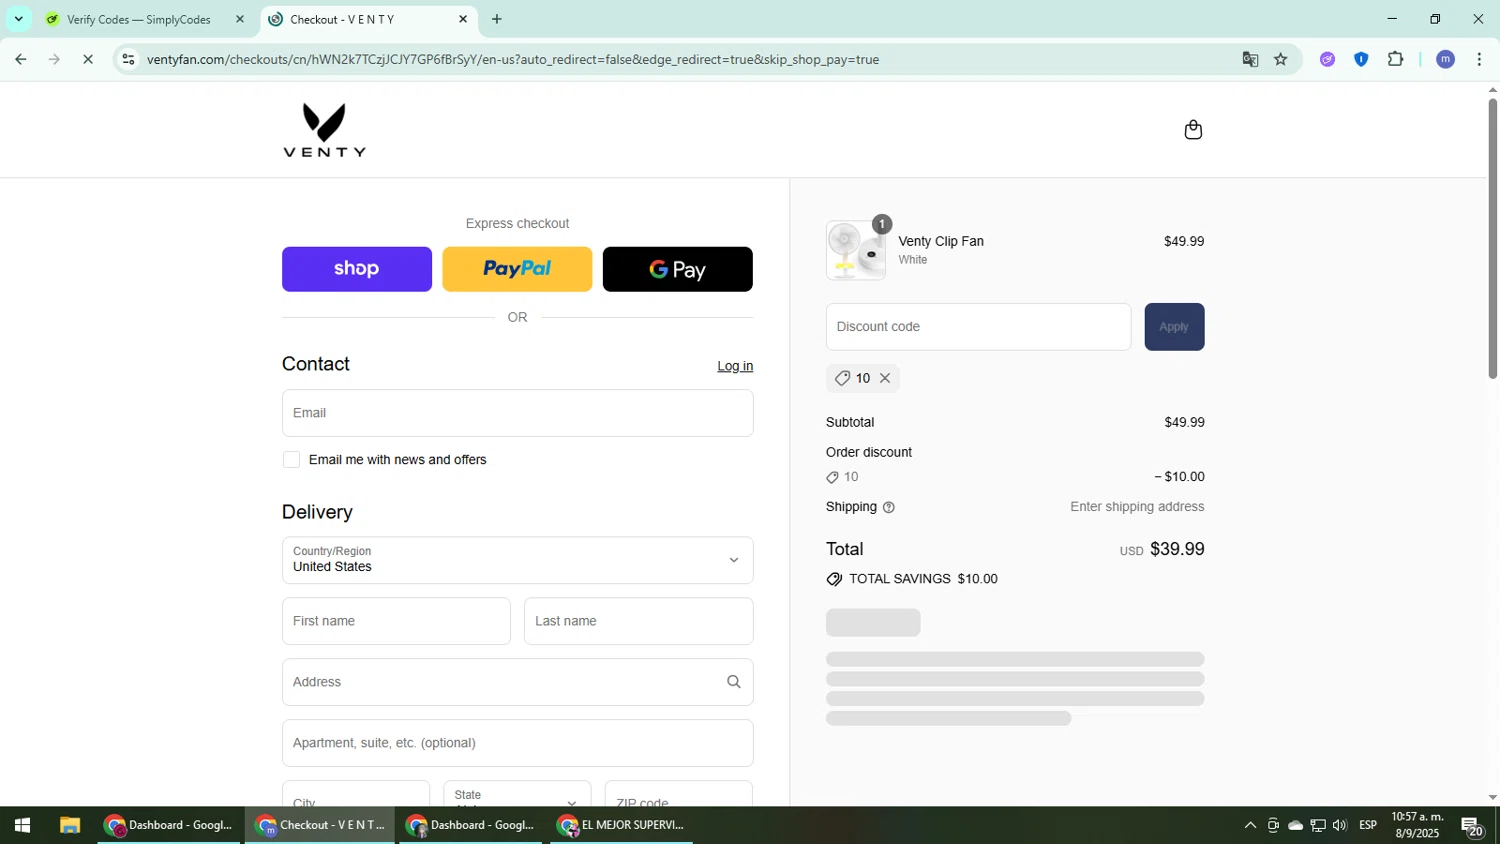This screenshot has width=1500, height=844.
Task: Click the First name field
Action: [396, 621]
